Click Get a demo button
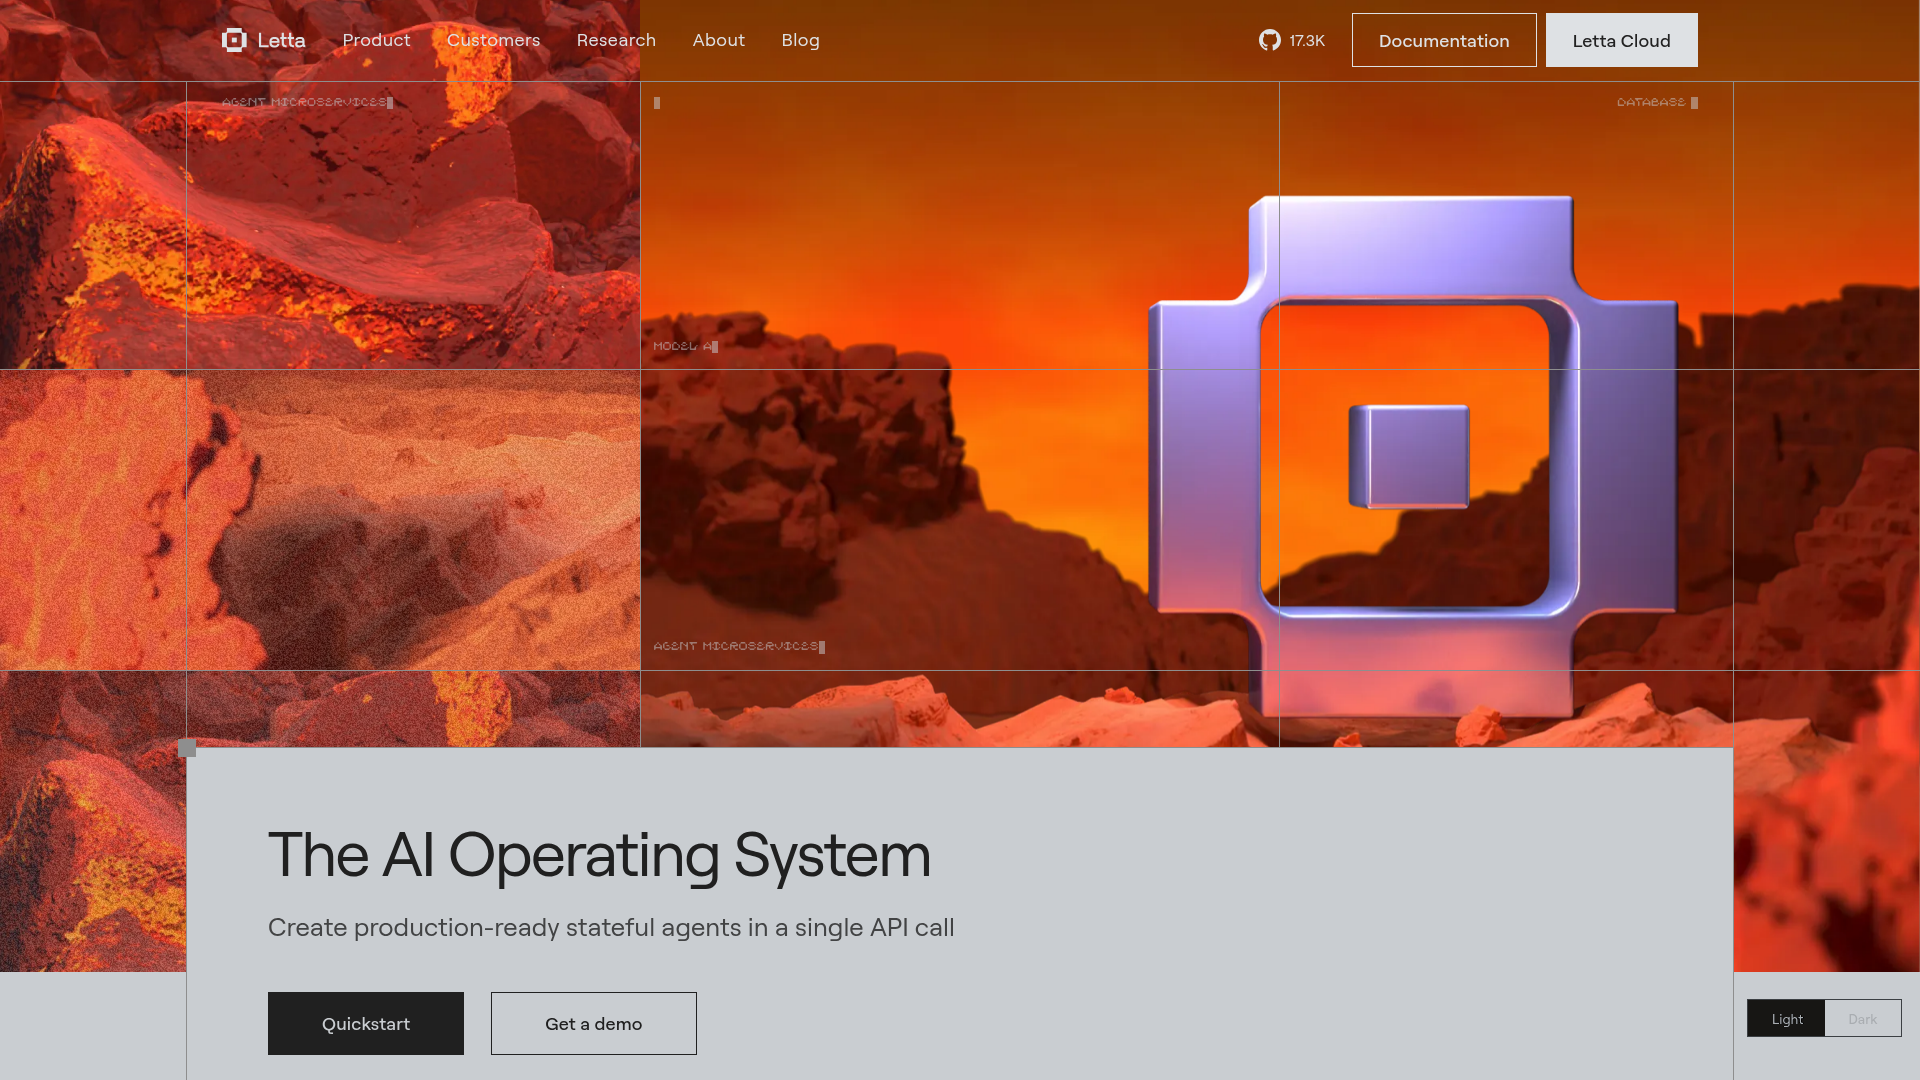Screen dimensions: 1920x1080 [x=593, y=1023]
